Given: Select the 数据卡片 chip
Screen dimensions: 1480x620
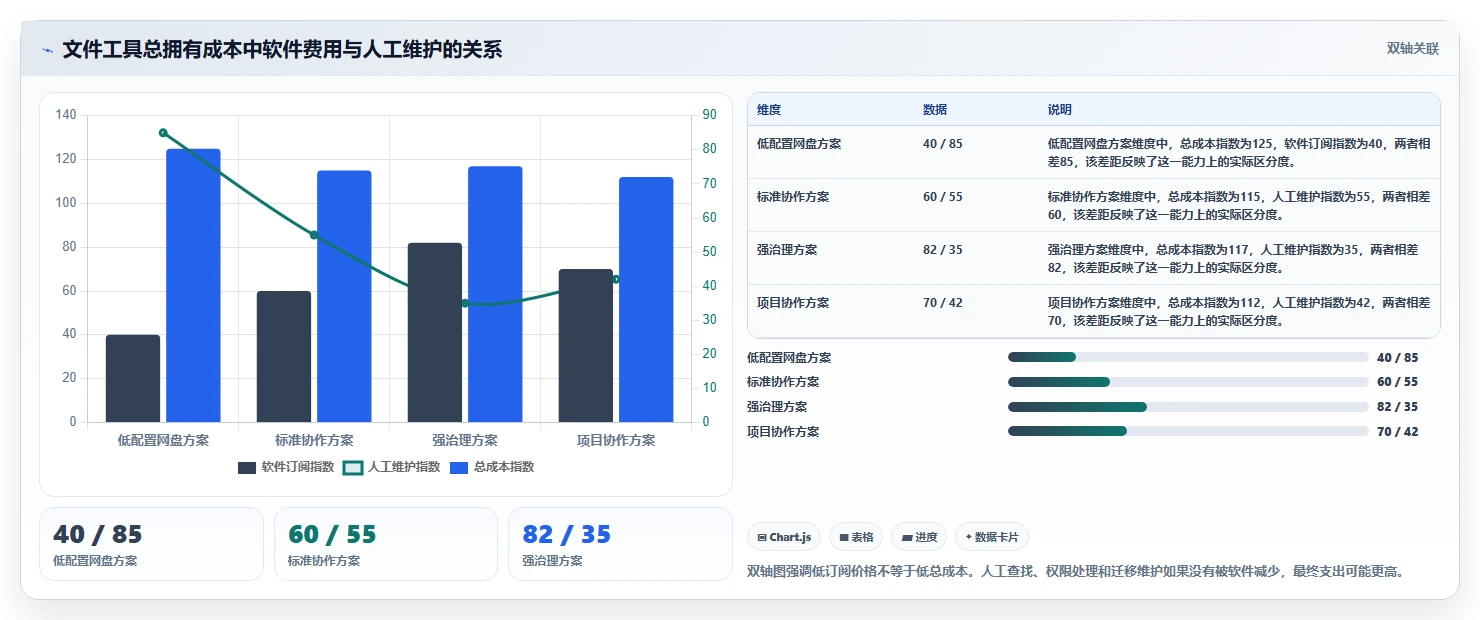Looking at the screenshot, I should (992, 537).
